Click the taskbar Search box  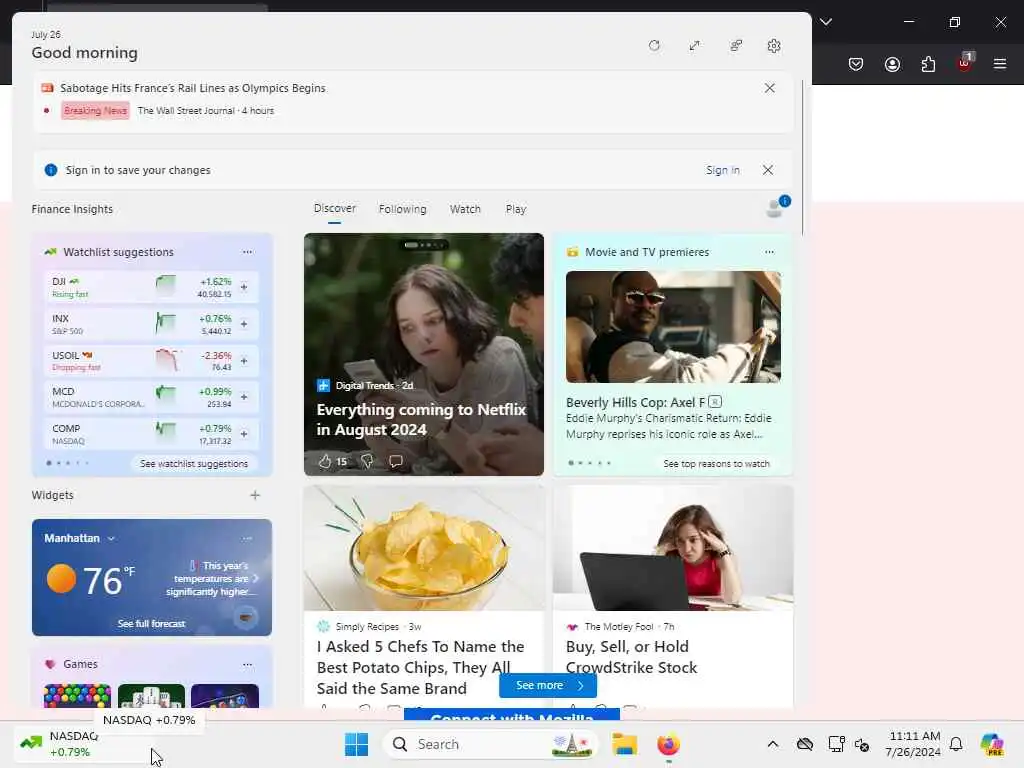490,744
